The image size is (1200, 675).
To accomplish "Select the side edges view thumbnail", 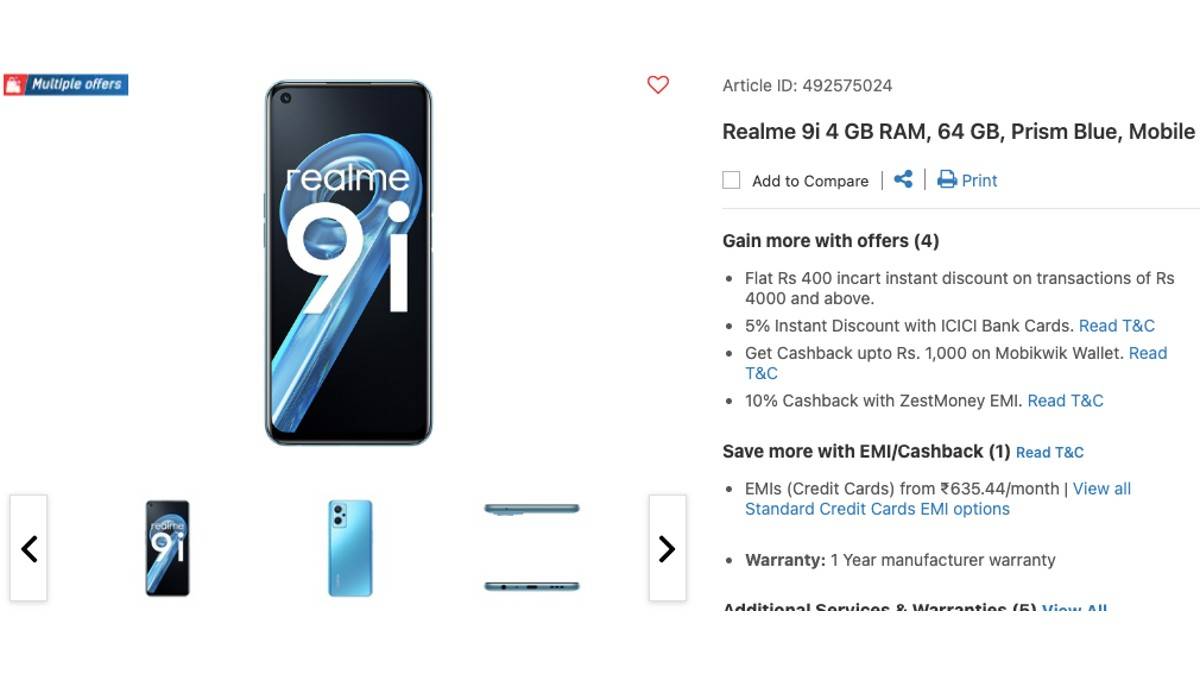I will point(531,548).
